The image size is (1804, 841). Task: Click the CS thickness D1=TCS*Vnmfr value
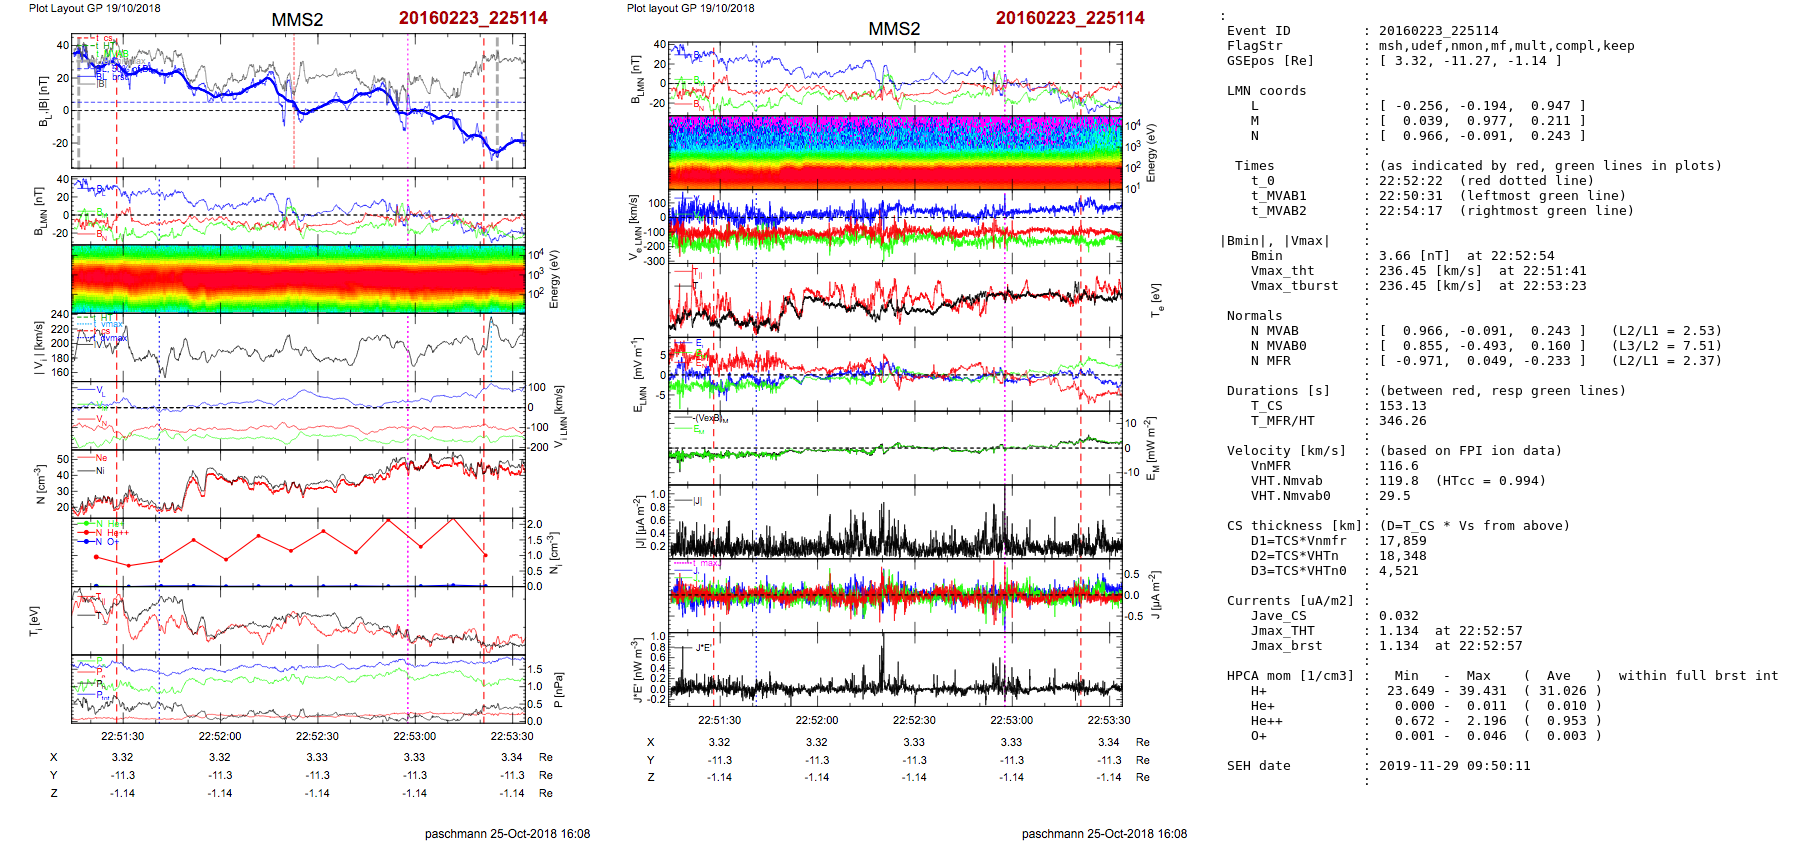[x=1403, y=541]
